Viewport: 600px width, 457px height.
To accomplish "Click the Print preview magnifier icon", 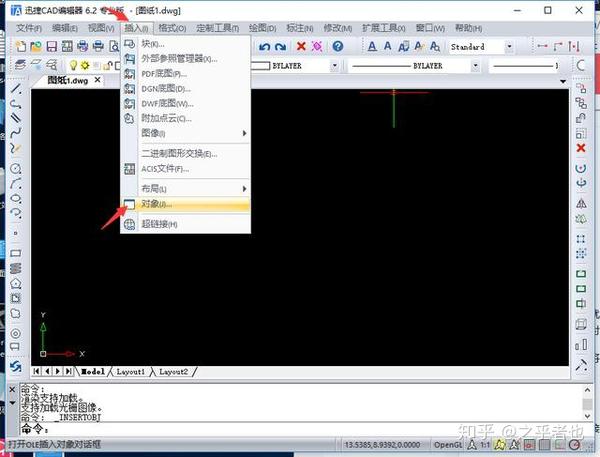I will tap(114, 46).
